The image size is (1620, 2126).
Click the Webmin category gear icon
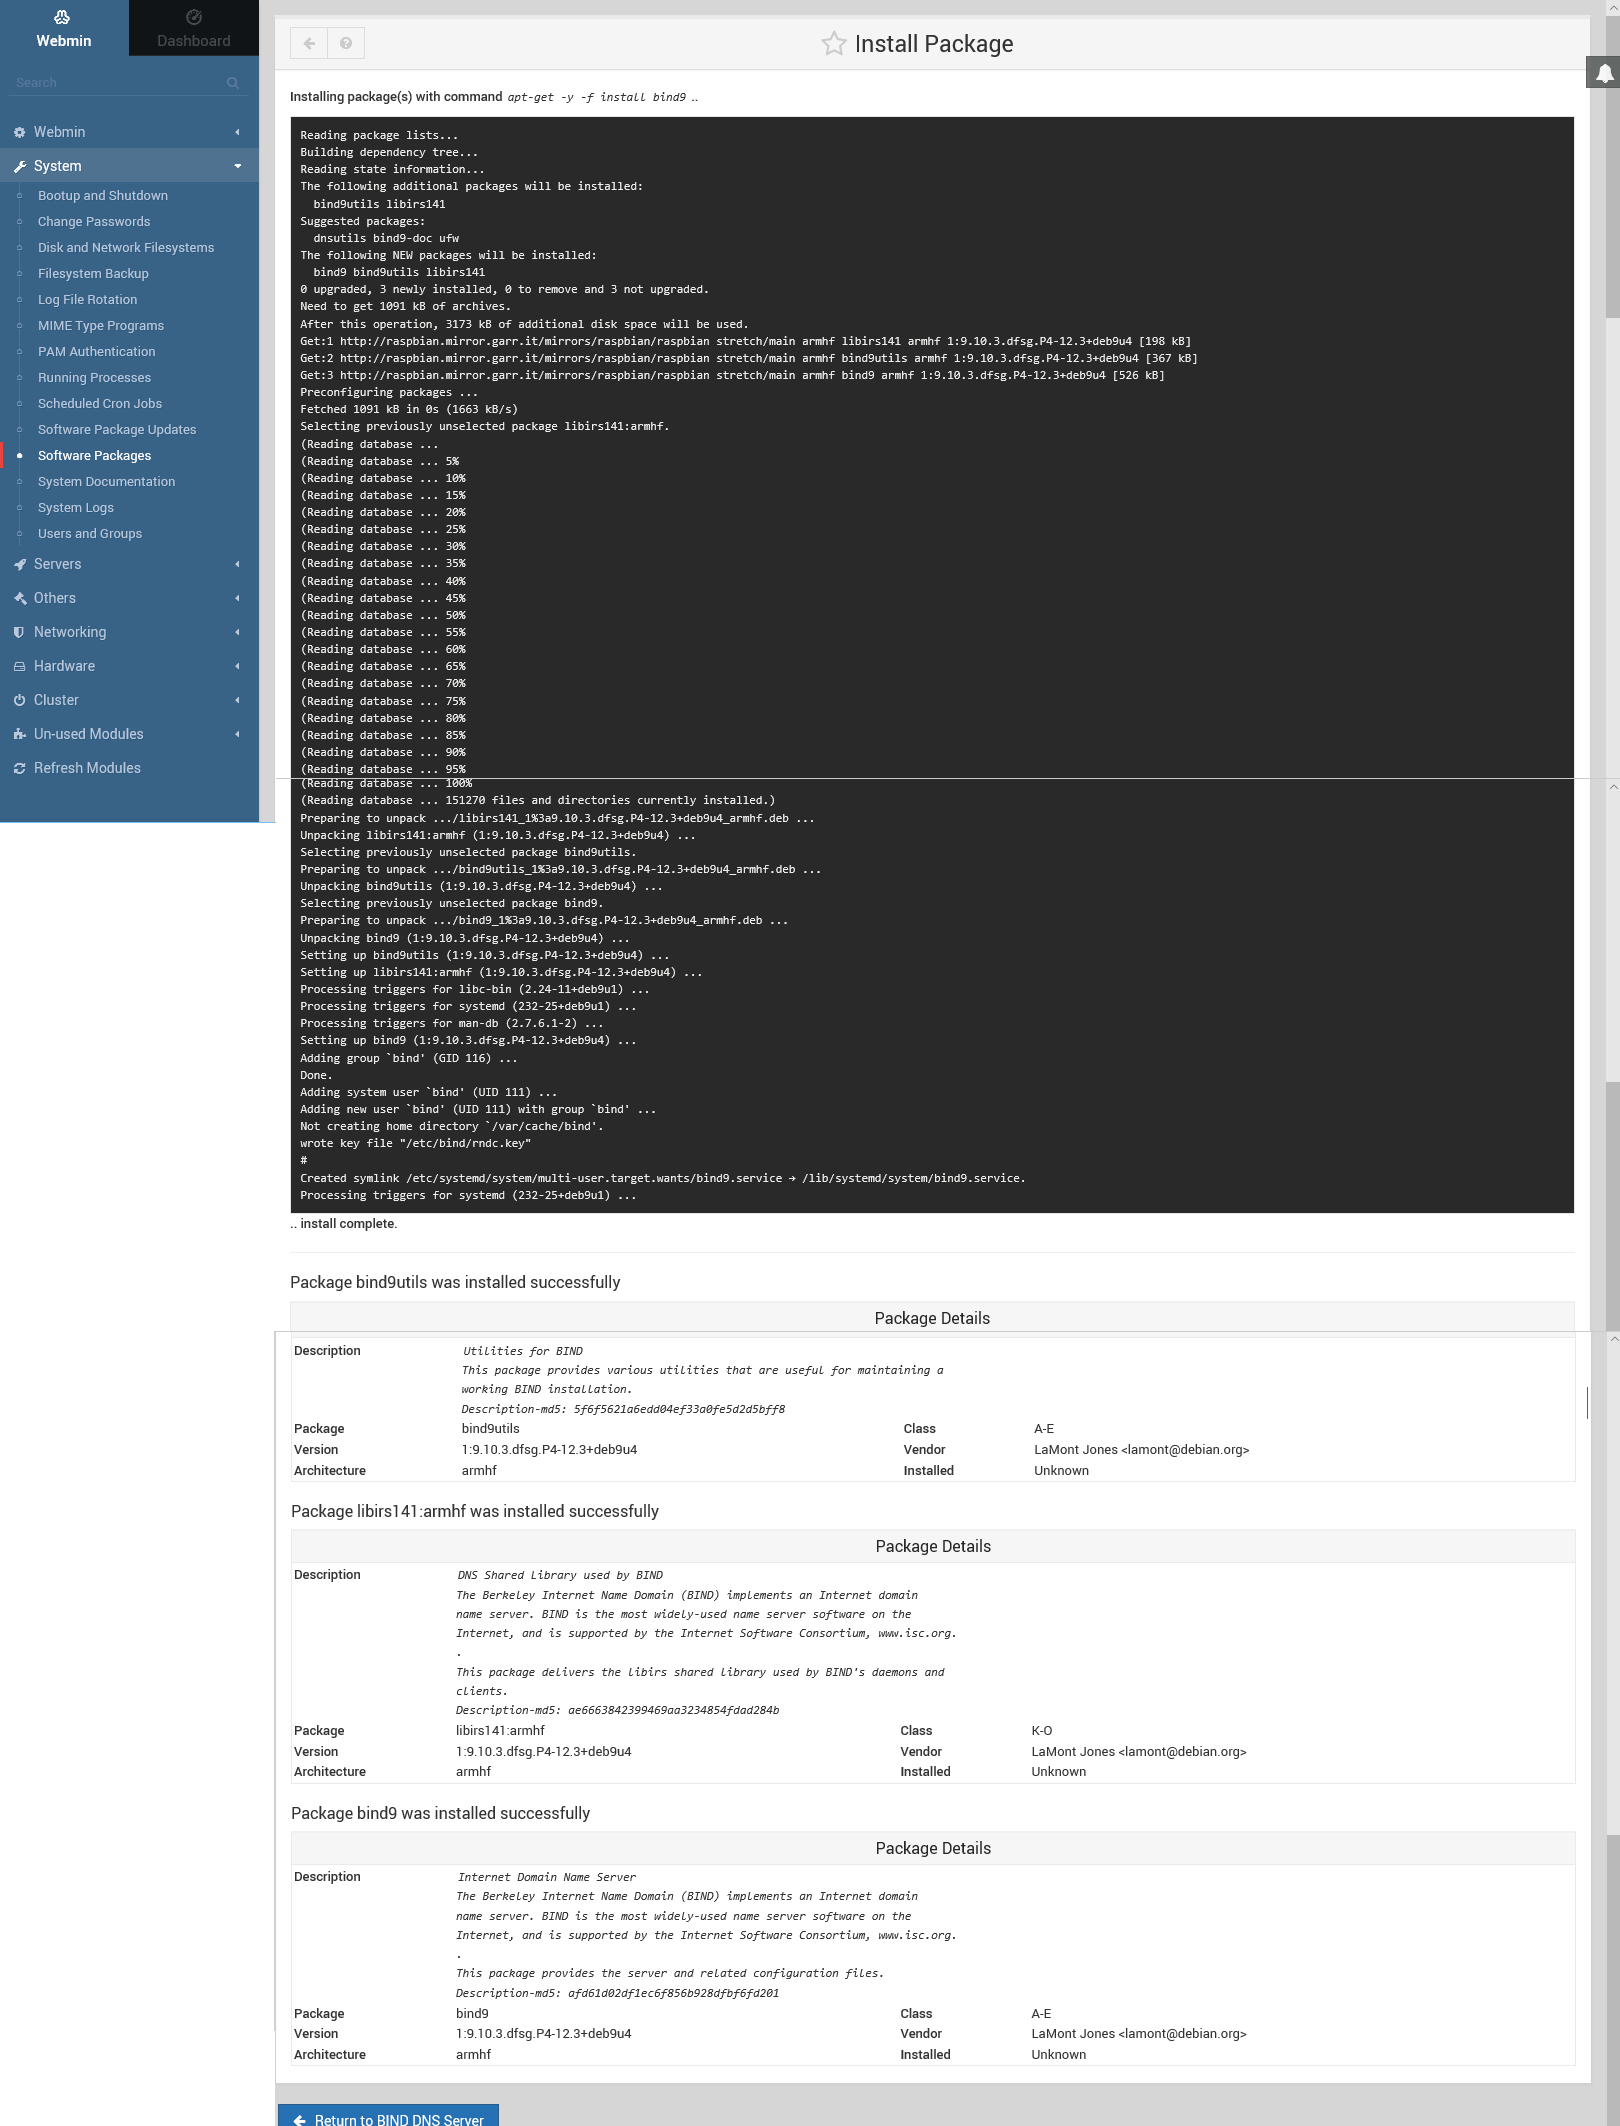[x=19, y=132]
